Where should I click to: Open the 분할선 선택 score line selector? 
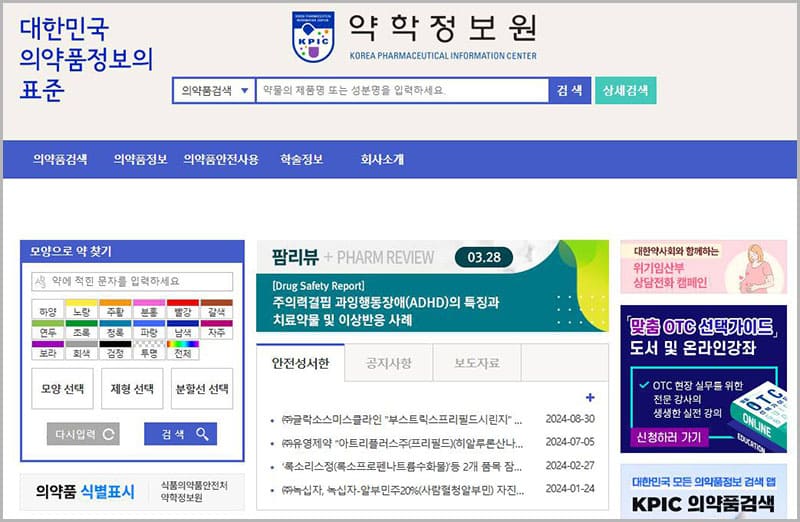(x=202, y=389)
